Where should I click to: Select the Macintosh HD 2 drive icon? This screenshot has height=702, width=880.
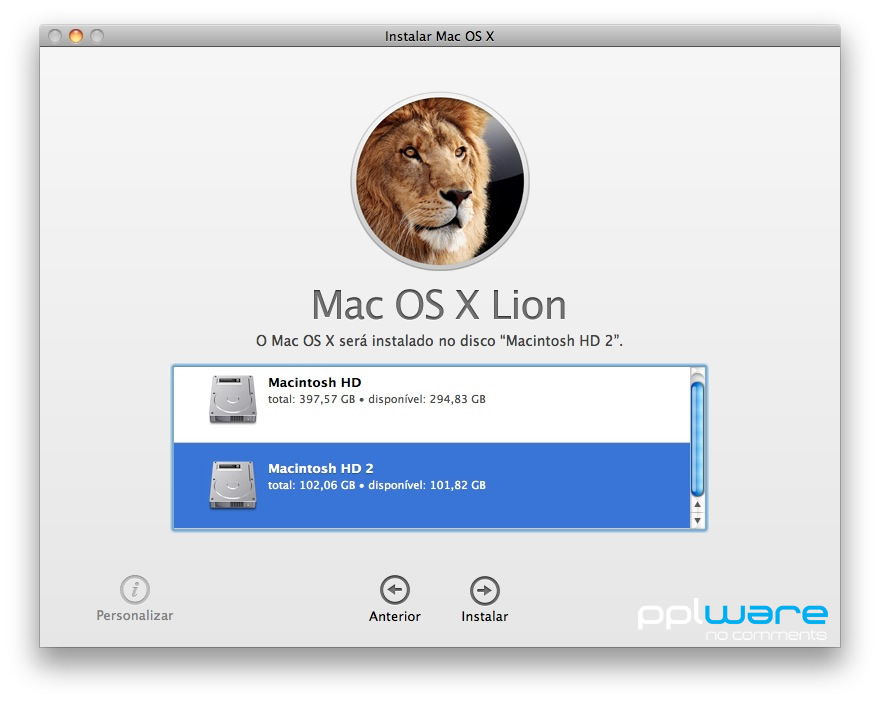pyautogui.click(x=232, y=485)
